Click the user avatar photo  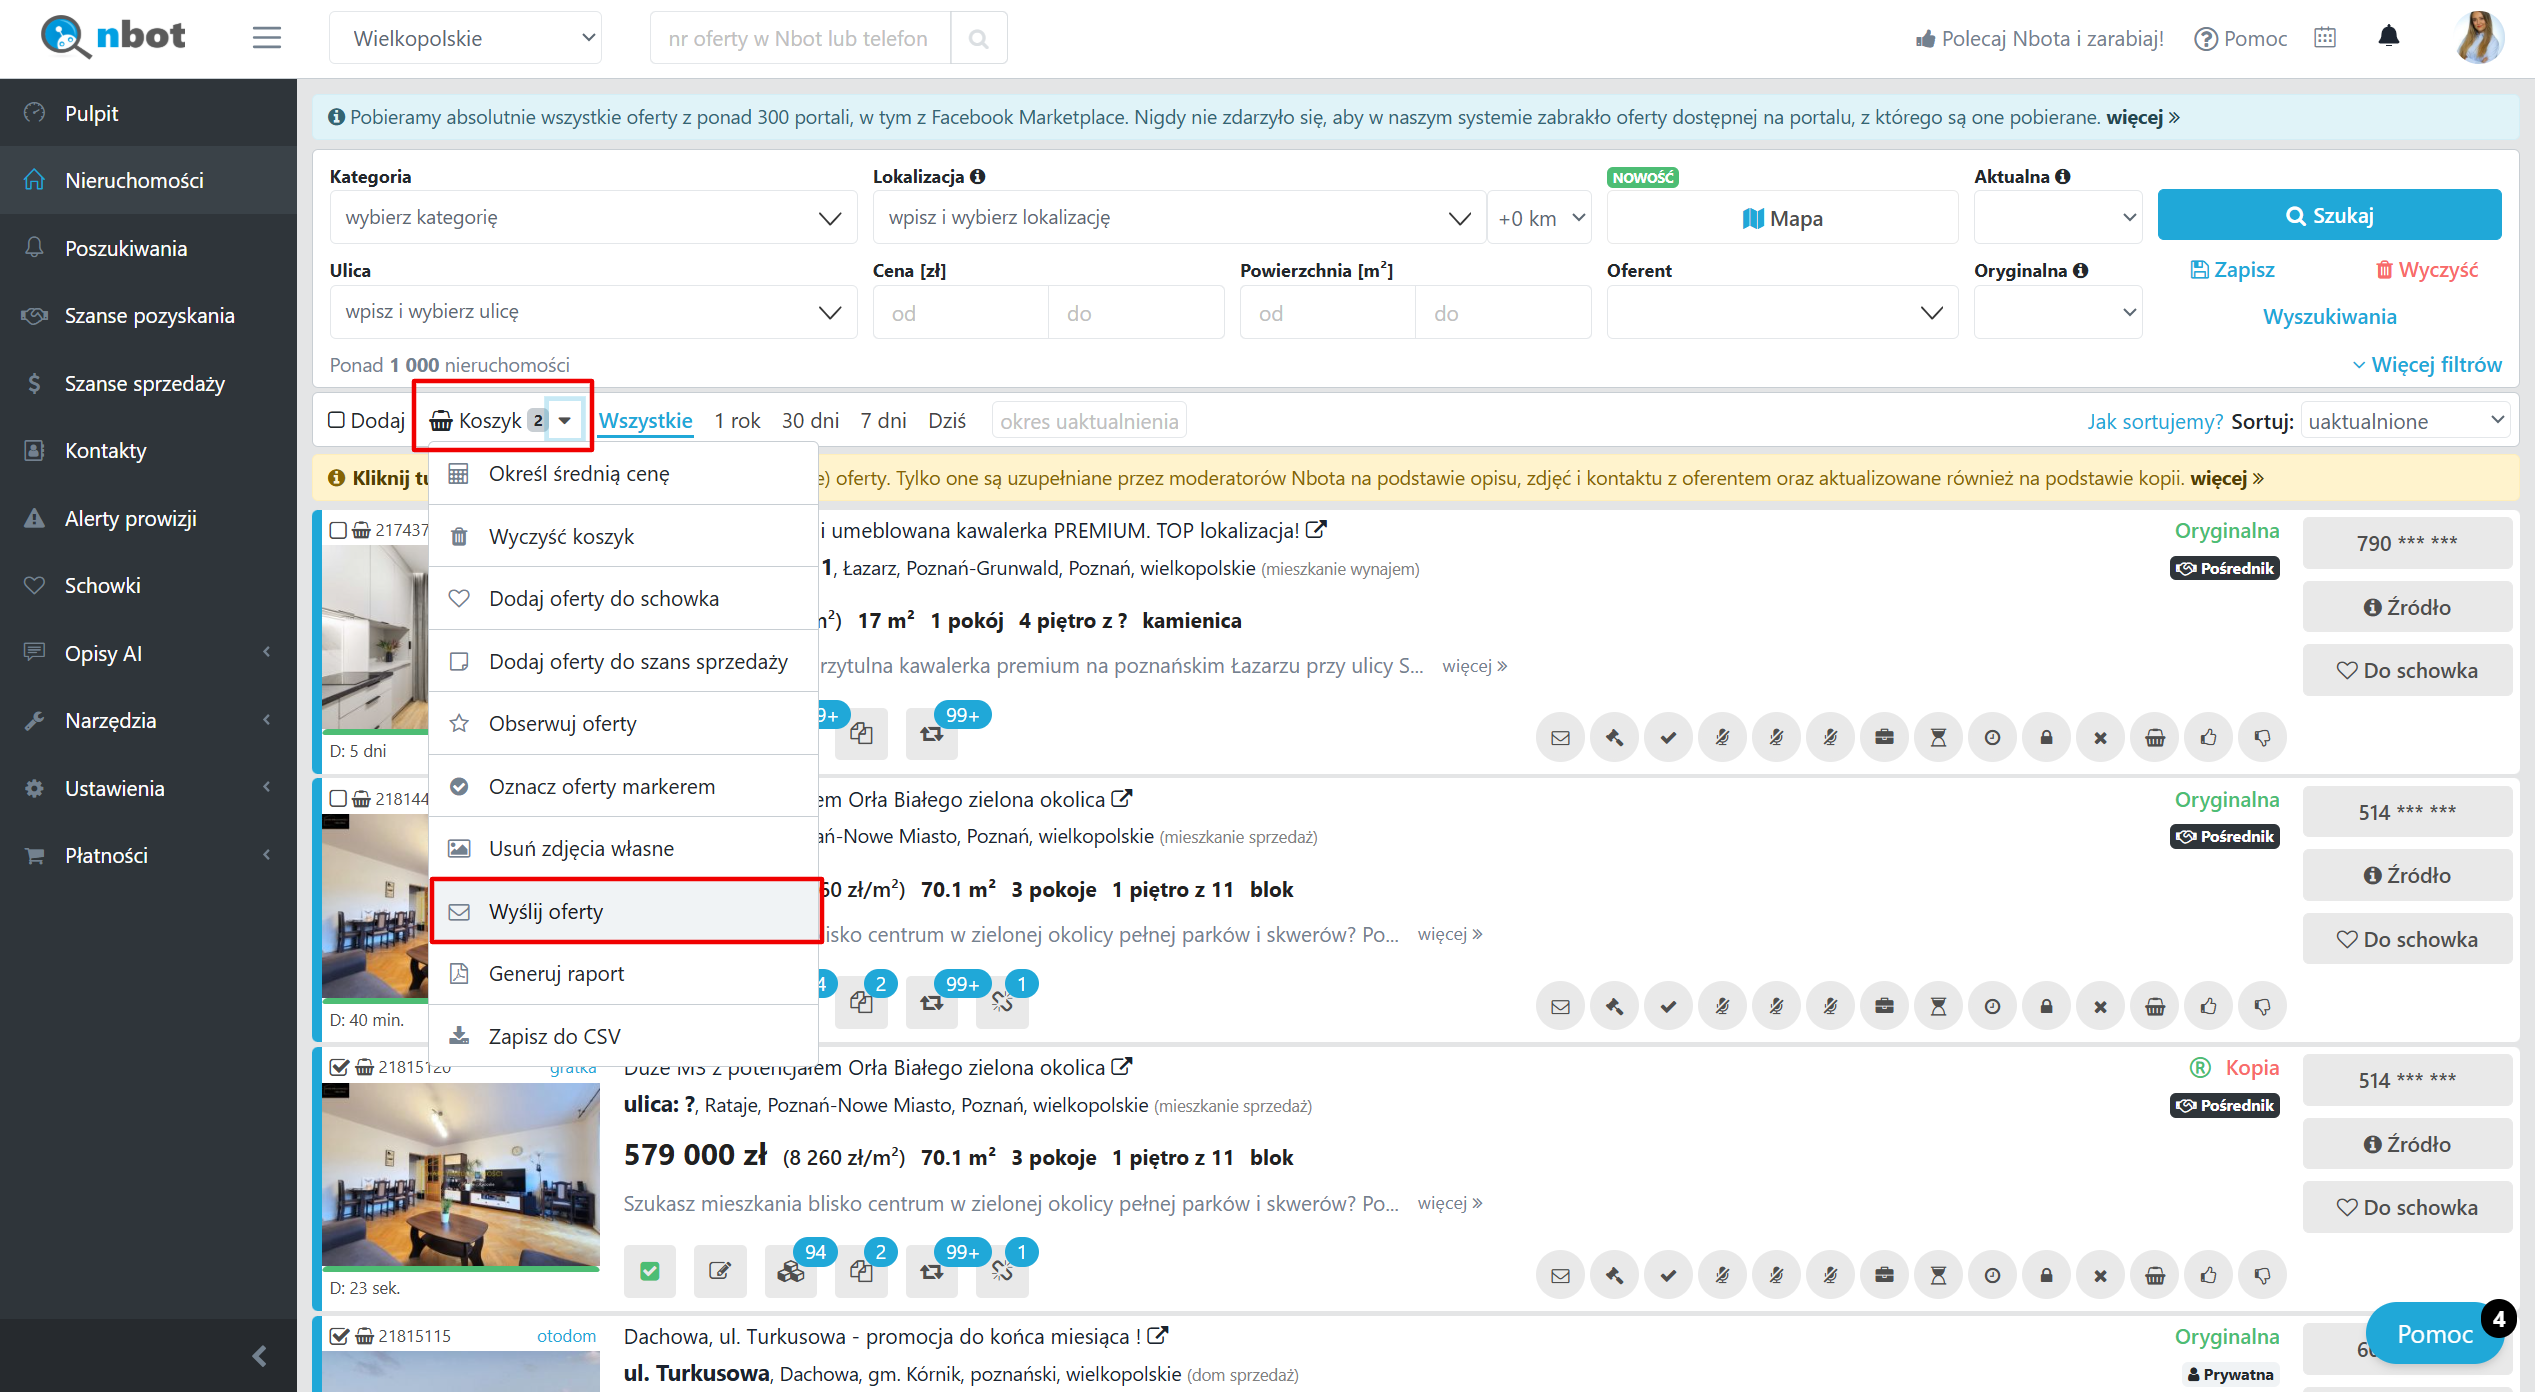click(2479, 38)
